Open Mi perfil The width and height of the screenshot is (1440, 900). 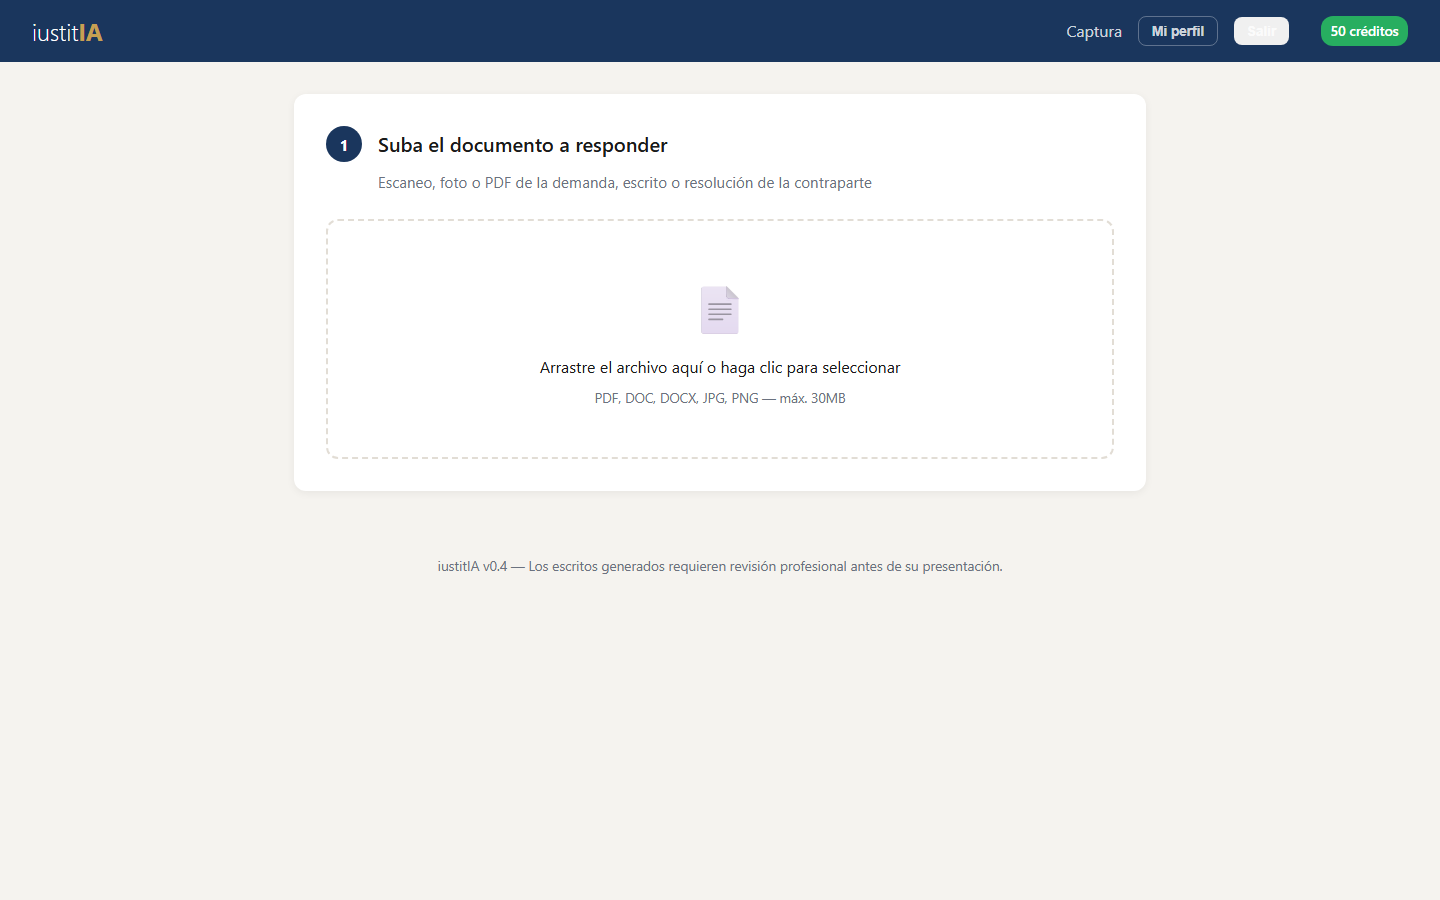pyautogui.click(x=1178, y=31)
